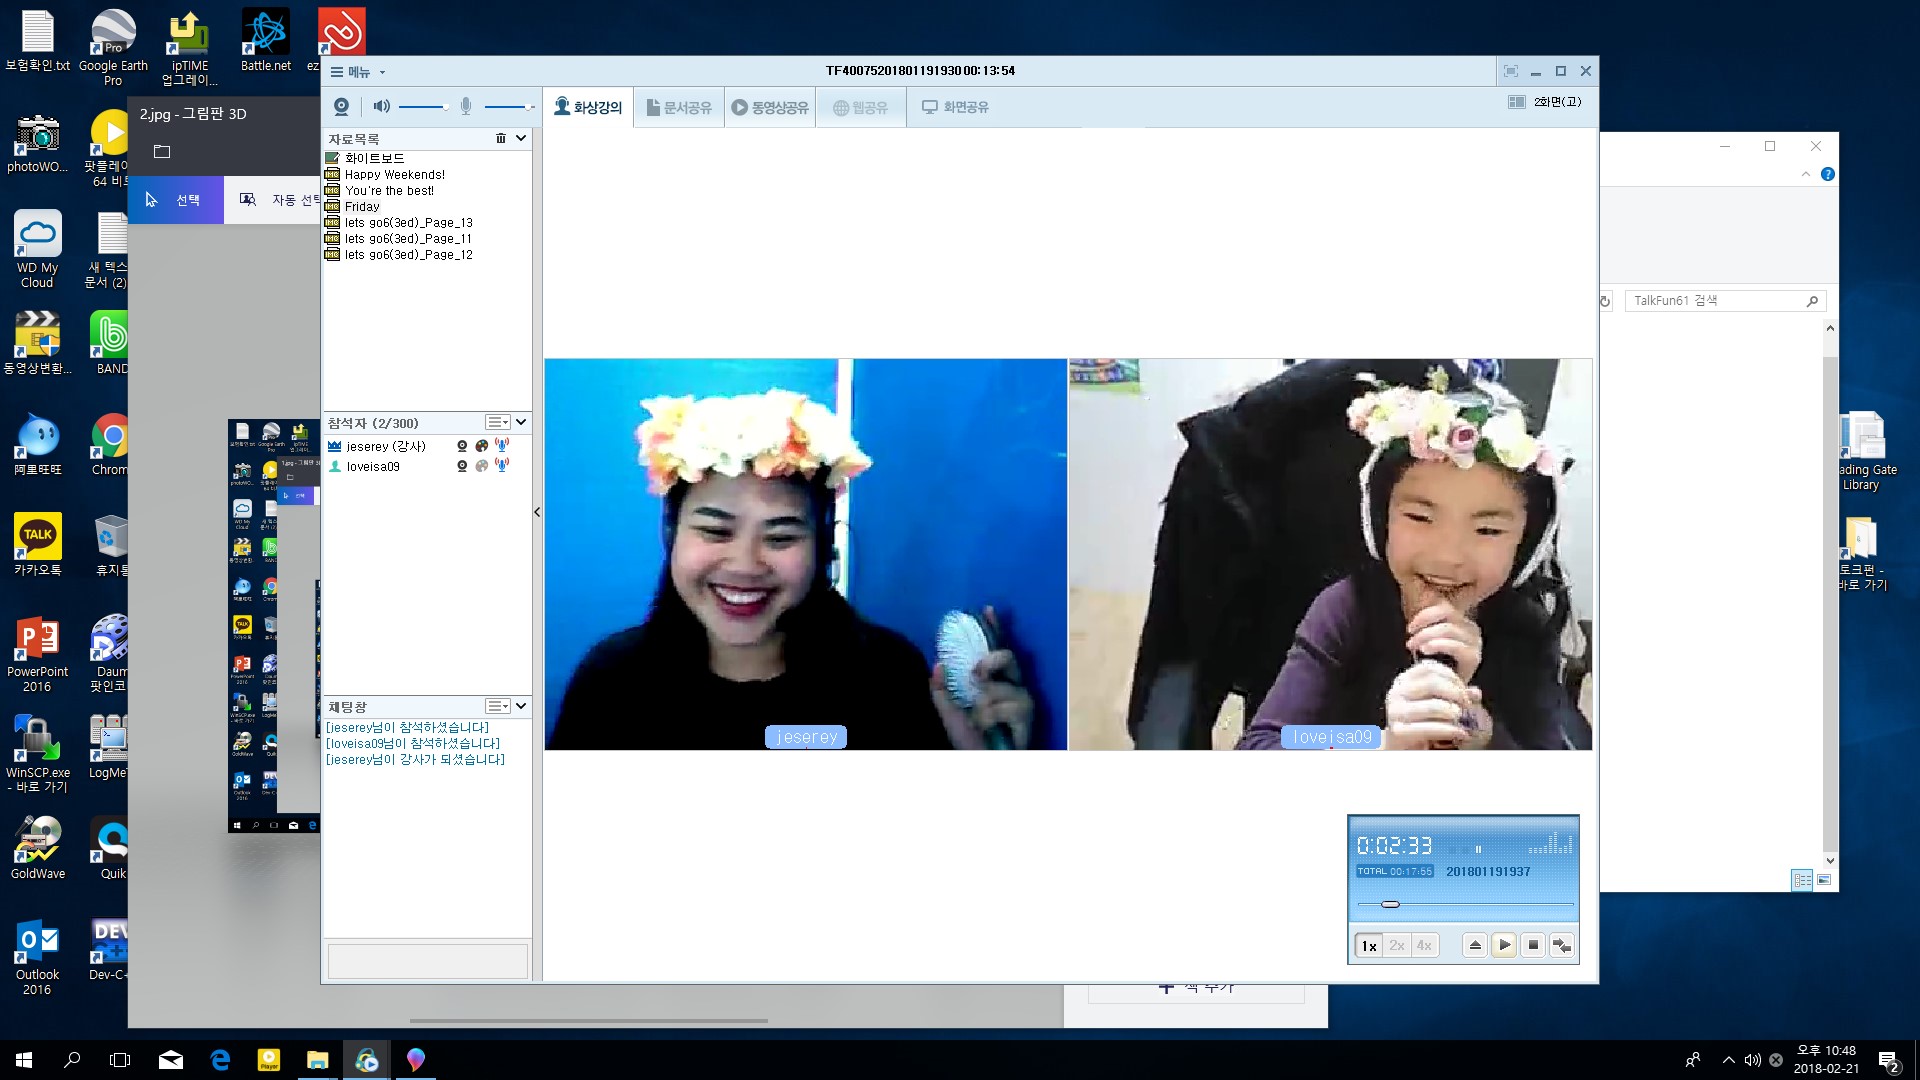Screen dimensions: 1920x1080
Task: Stop playback in the recording player
Action: [1533, 945]
